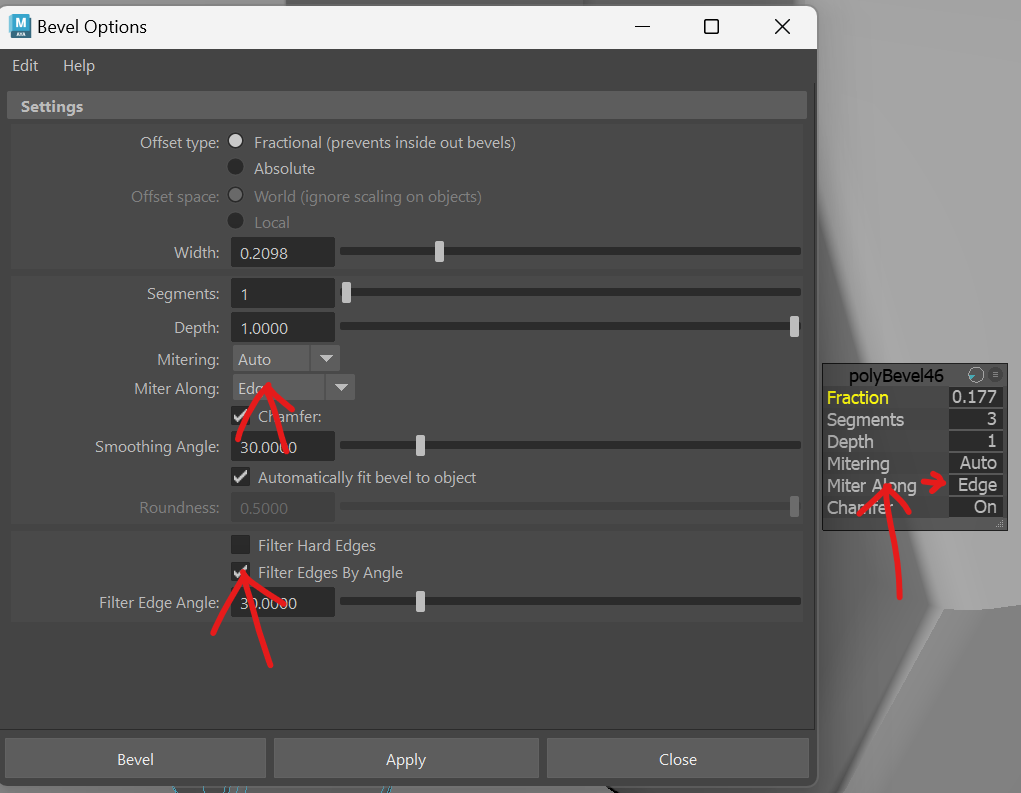
Task: Click the Depth input field
Action: pyautogui.click(x=282, y=327)
